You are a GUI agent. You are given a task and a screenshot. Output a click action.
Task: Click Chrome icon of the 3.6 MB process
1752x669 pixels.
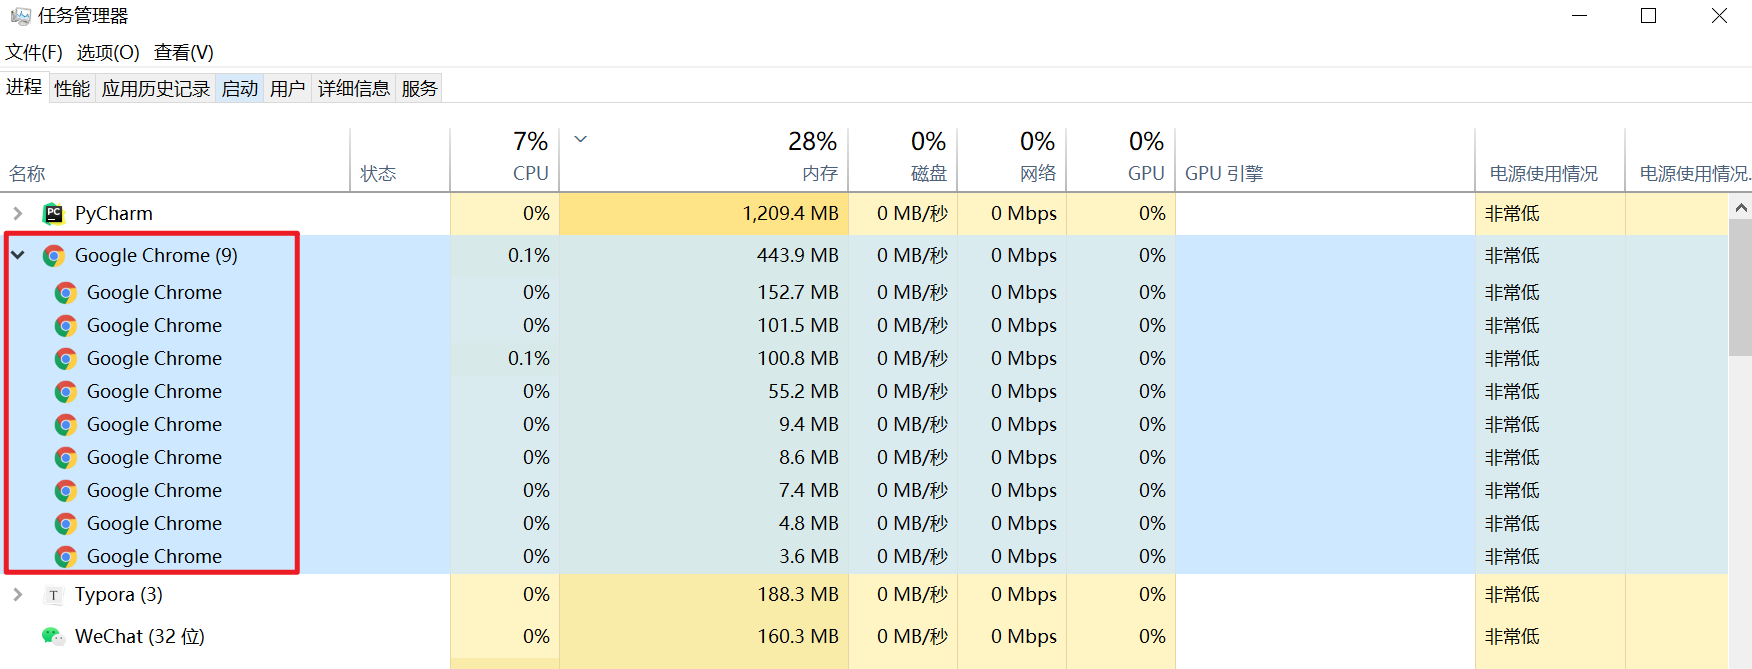[66, 557]
